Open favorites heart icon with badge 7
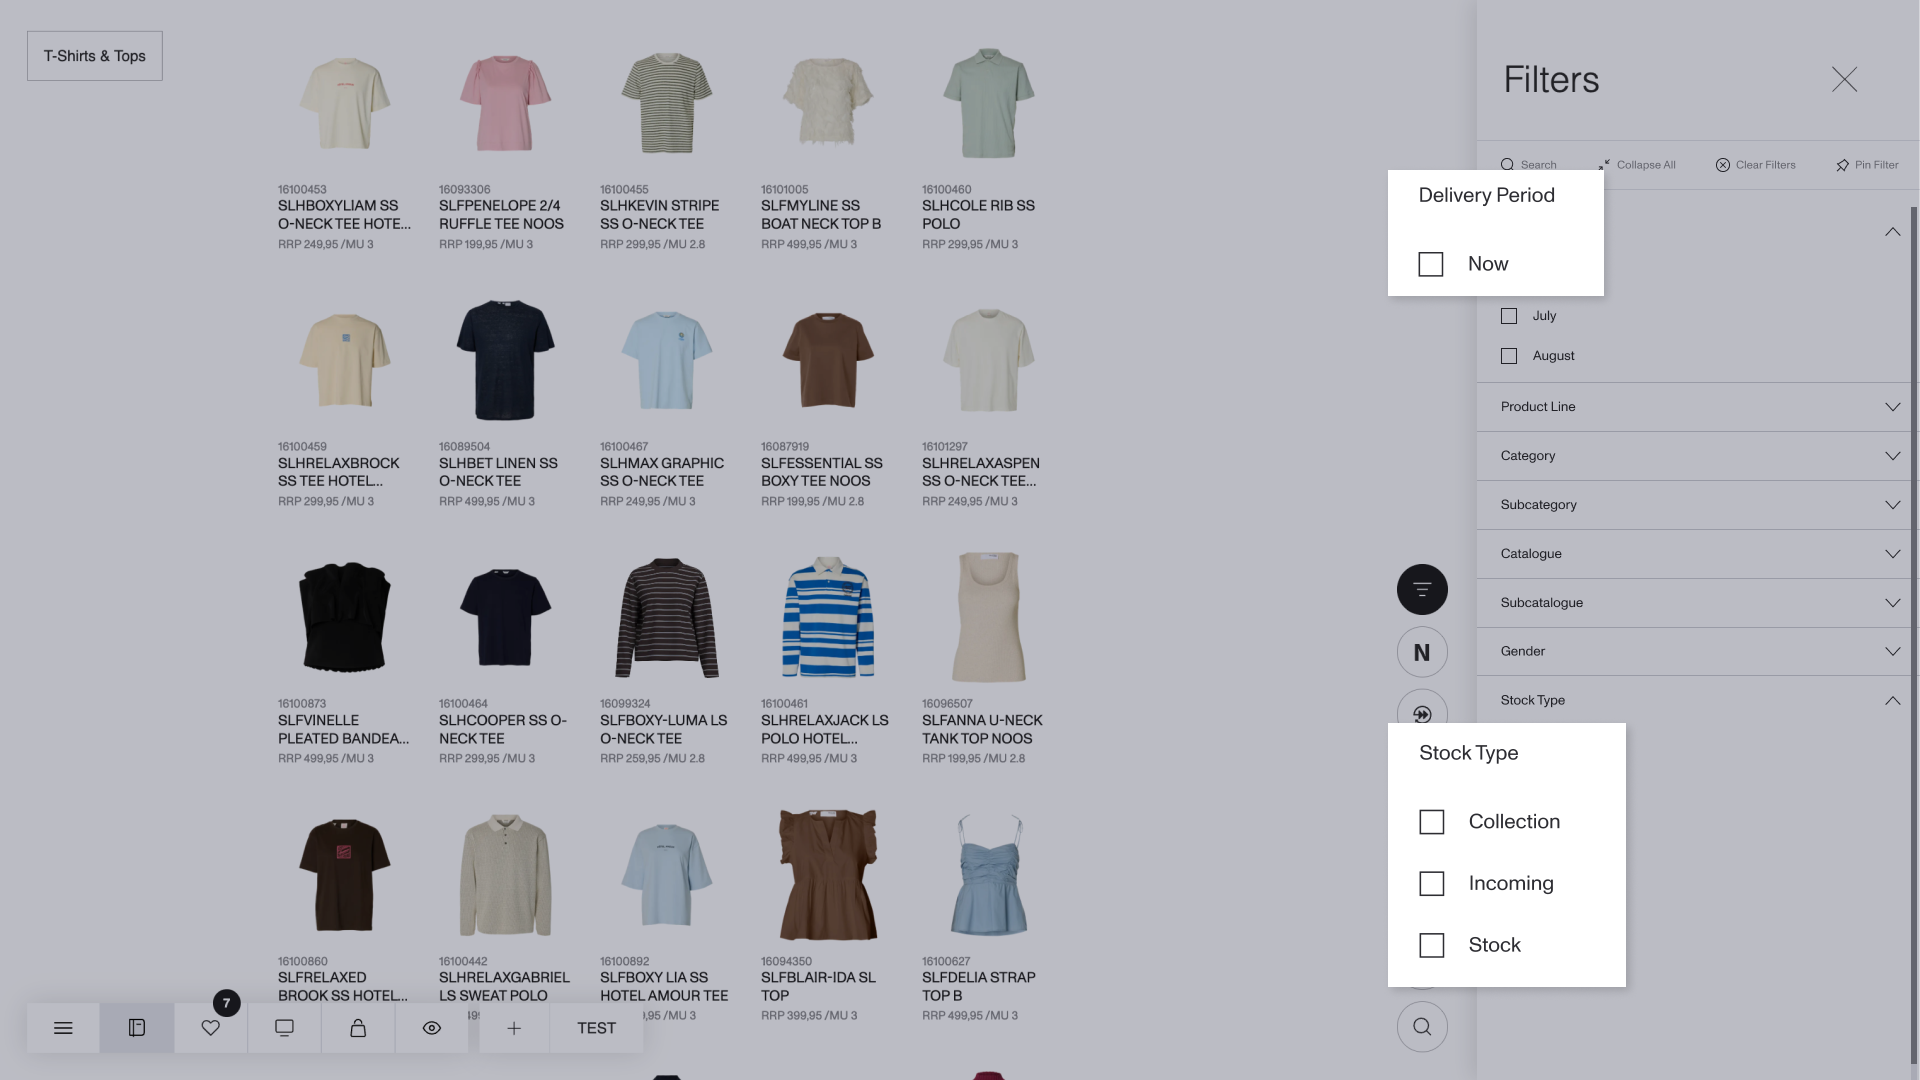1920x1080 pixels. click(x=210, y=1028)
